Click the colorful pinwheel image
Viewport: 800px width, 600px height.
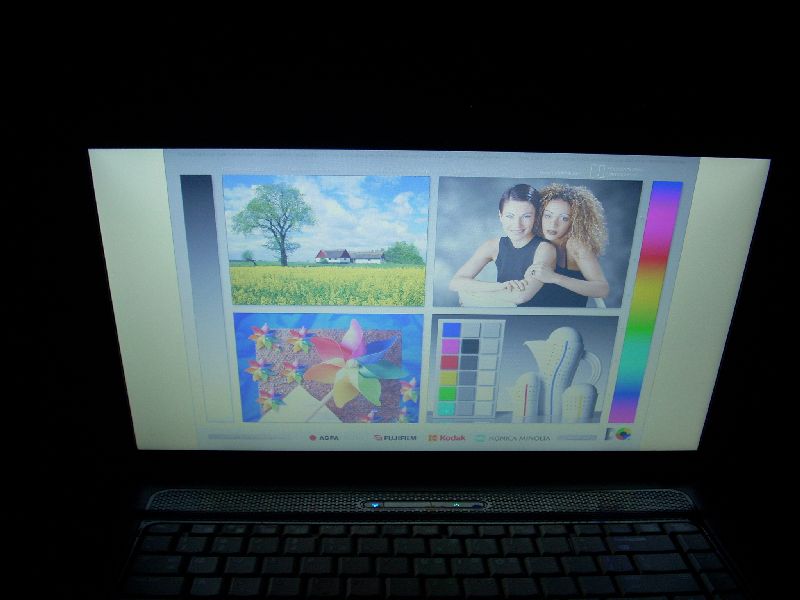[x=329, y=368]
